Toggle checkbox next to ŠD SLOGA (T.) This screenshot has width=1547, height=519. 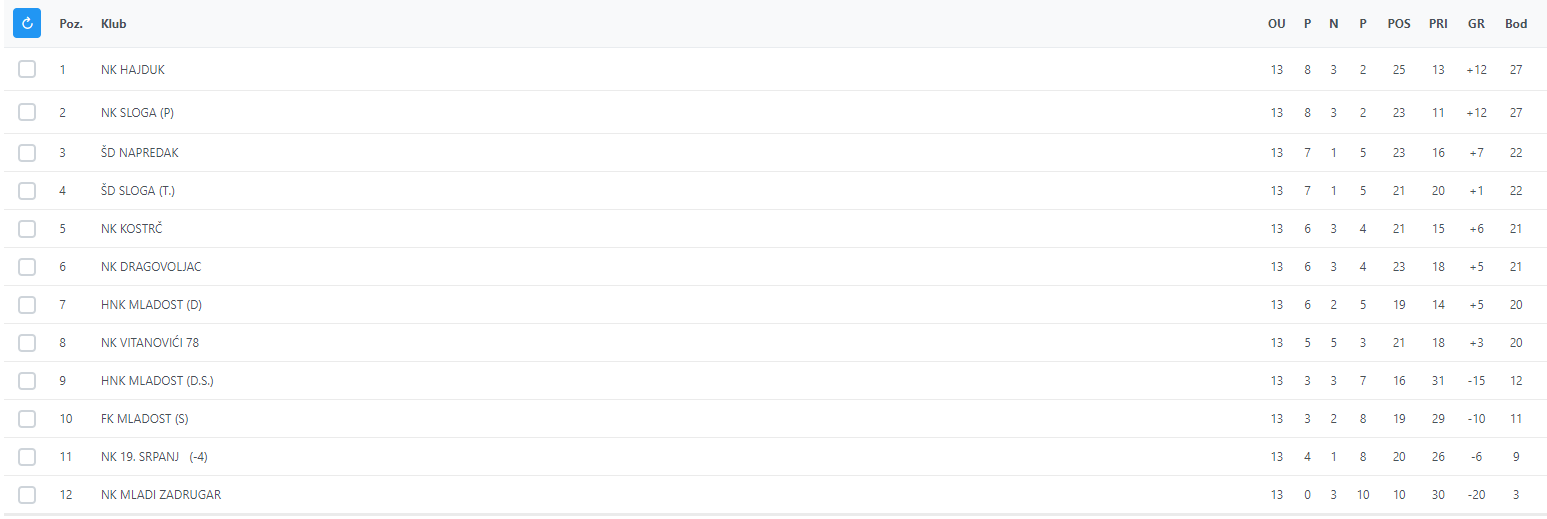click(27, 191)
